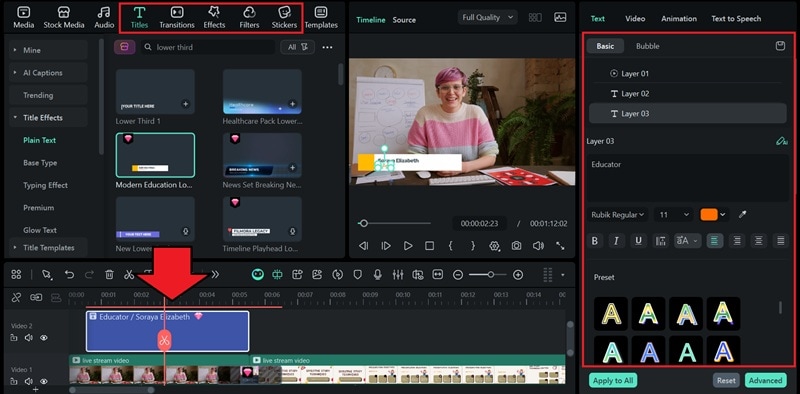This screenshot has width=800, height=394.
Task: Open the Effects panel
Action: (x=214, y=17)
